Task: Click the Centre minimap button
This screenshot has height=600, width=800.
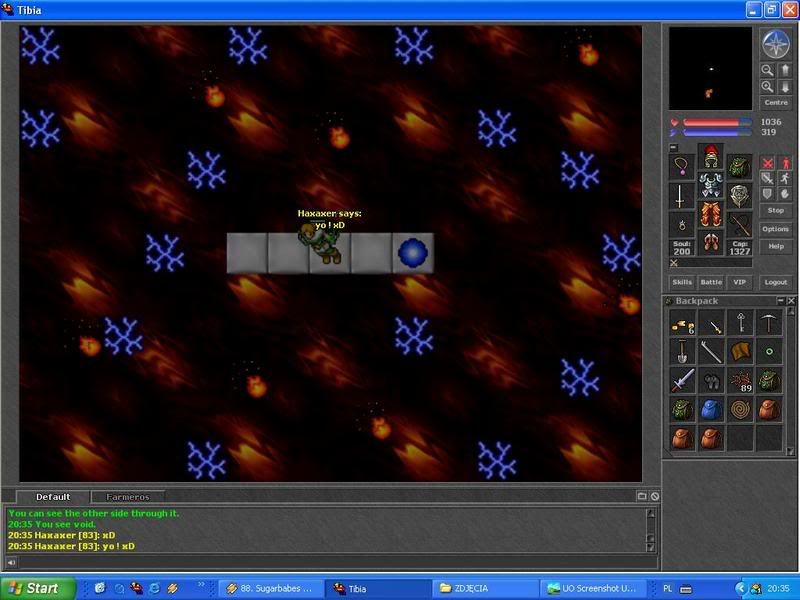Action: pyautogui.click(x=776, y=103)
